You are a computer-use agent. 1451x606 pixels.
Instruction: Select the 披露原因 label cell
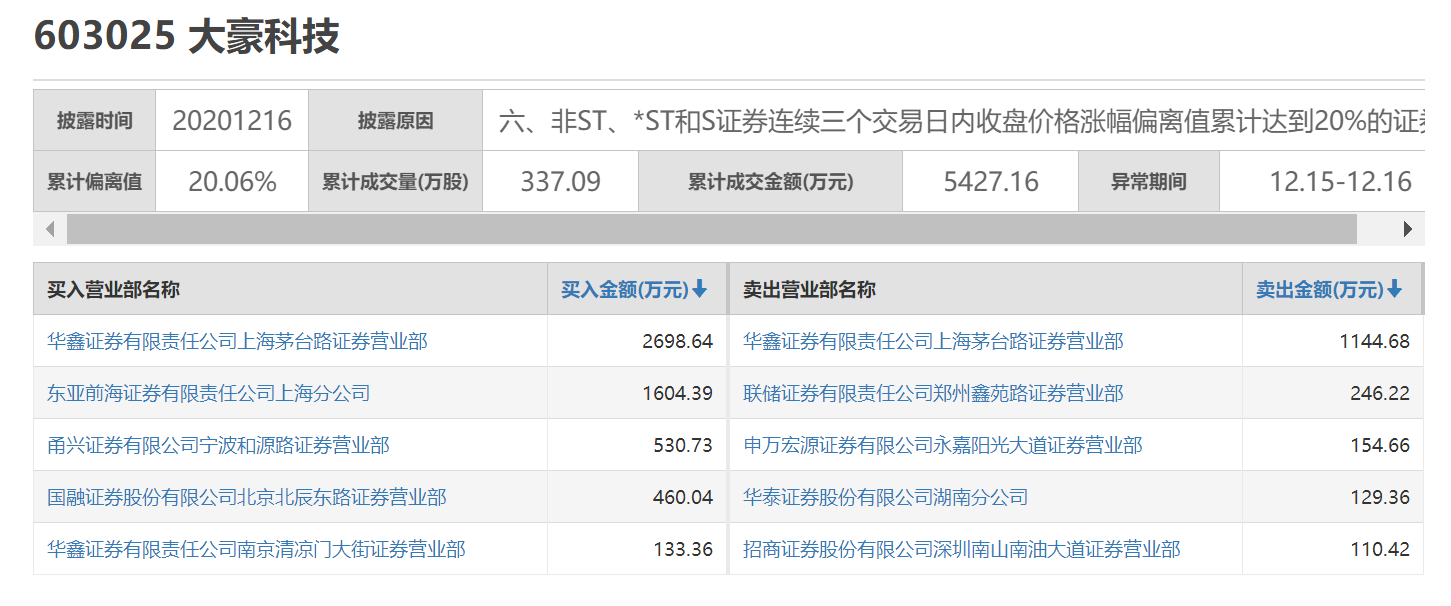point(395,121)
